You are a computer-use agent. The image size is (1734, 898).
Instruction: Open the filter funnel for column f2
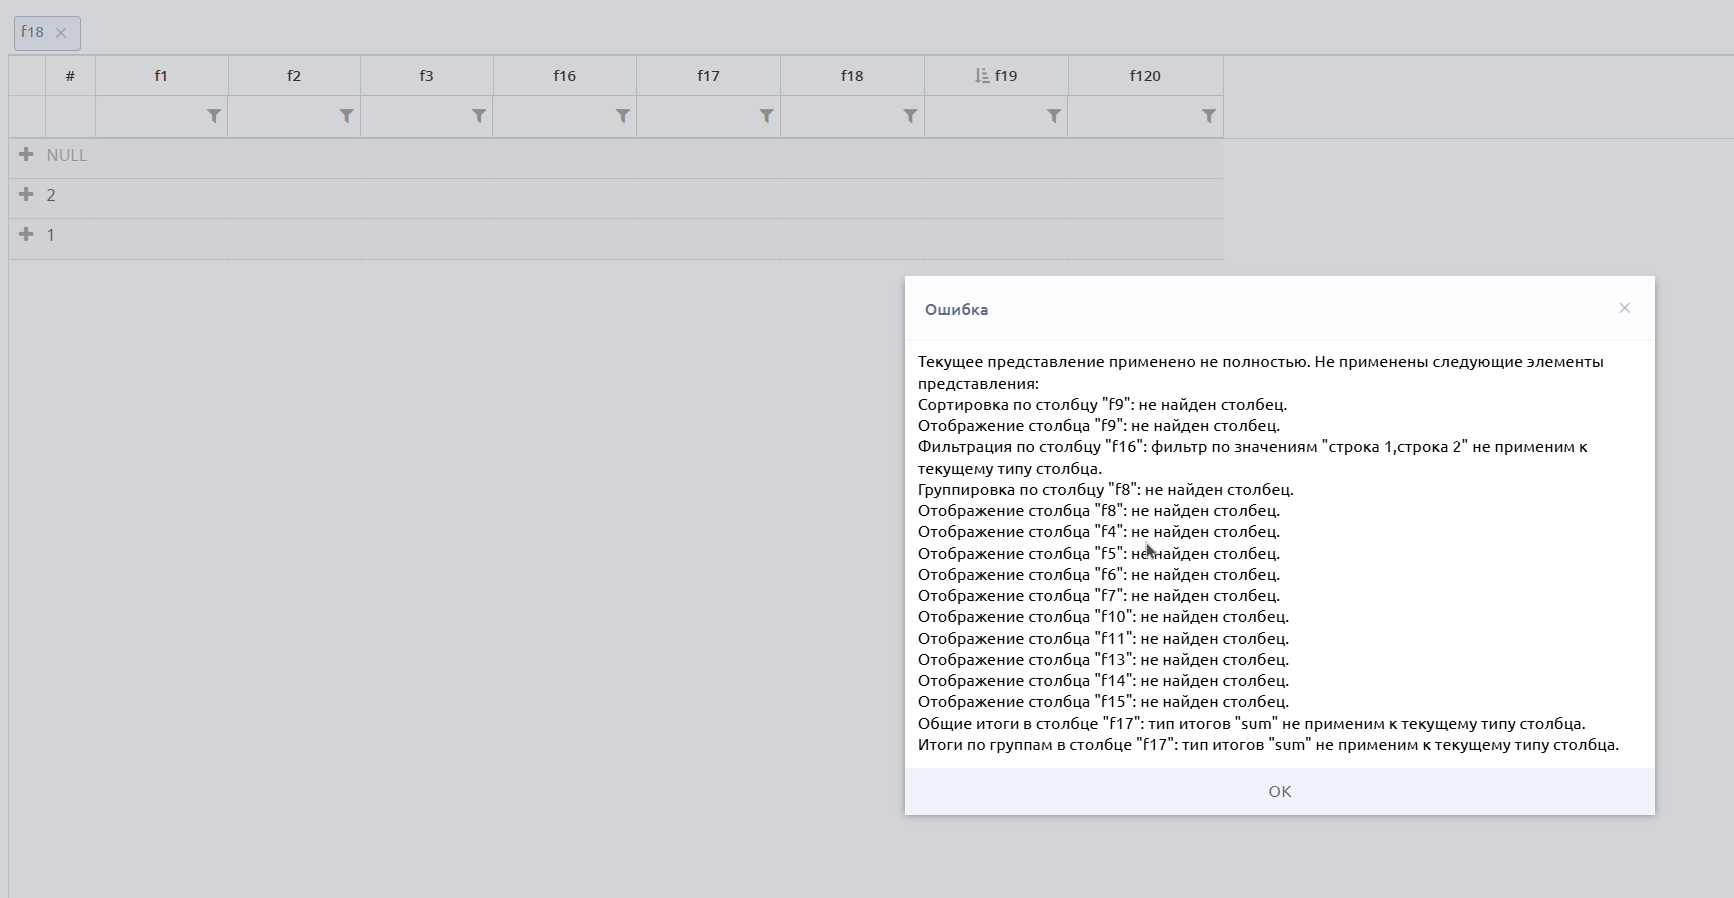[346, 117]
